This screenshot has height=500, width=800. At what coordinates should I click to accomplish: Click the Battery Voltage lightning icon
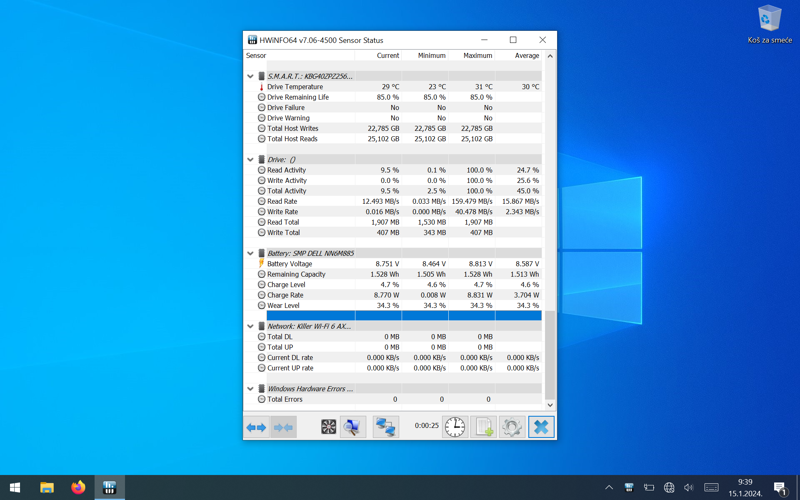pyautogui.click(x=262, y=263)
